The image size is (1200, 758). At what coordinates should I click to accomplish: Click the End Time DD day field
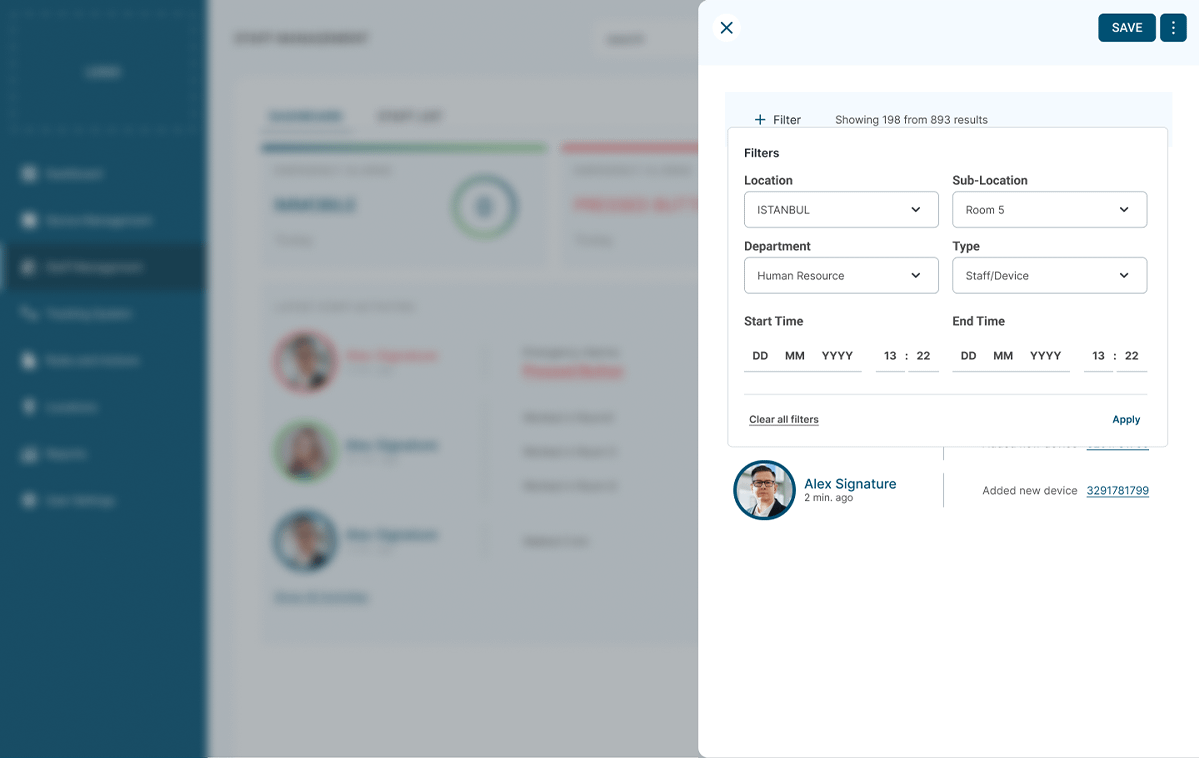[968, 356]
